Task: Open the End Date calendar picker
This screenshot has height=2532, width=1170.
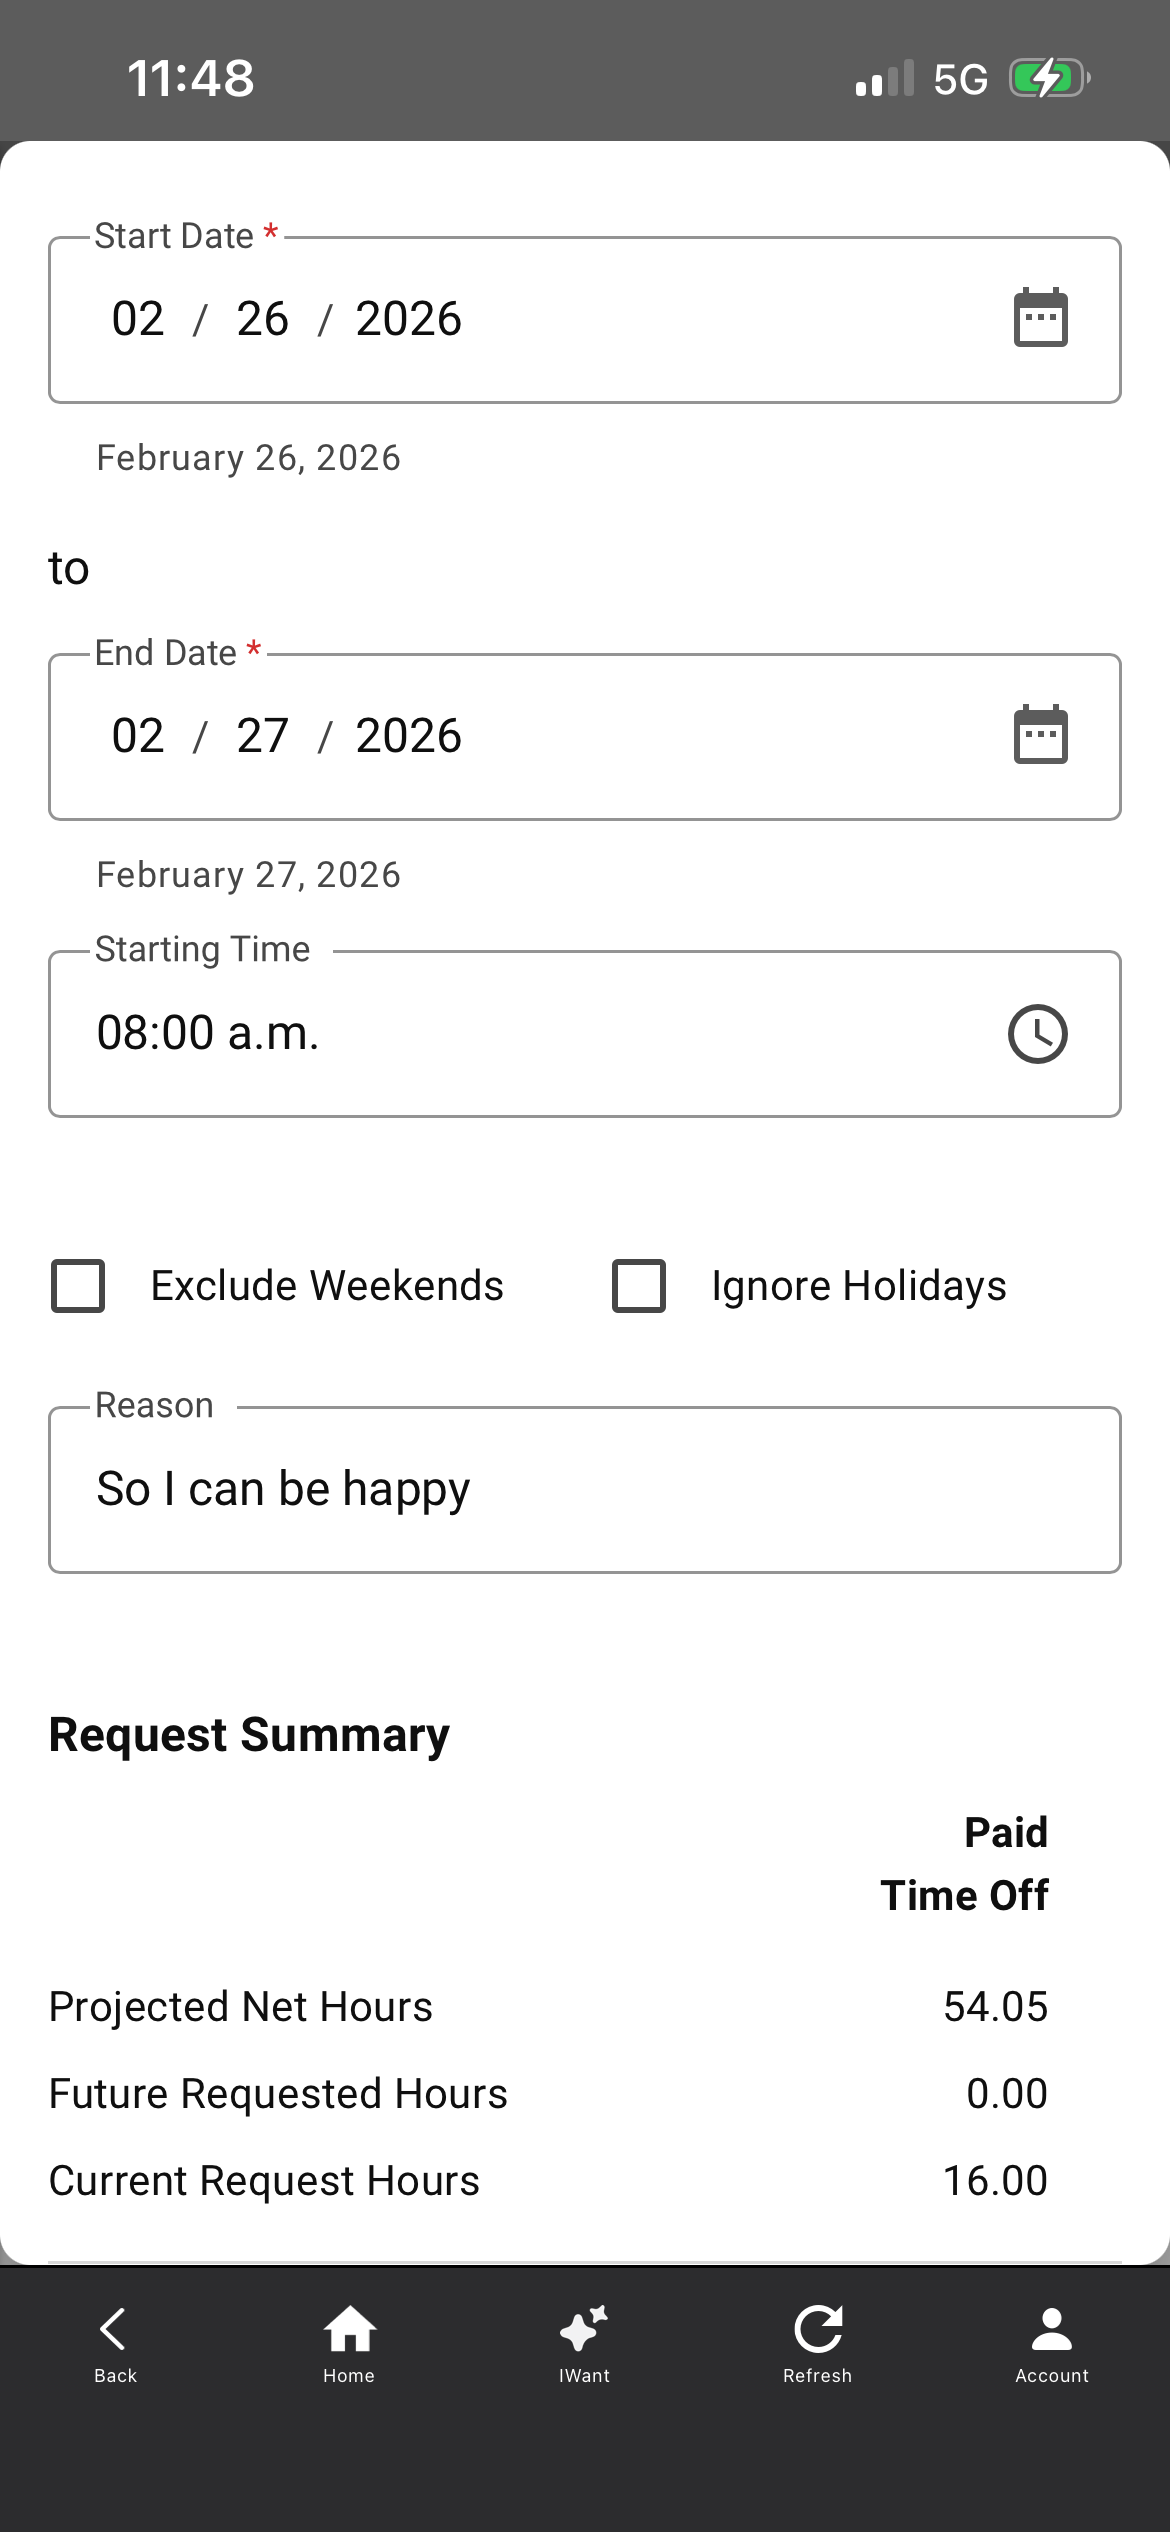Action: 1040,736
